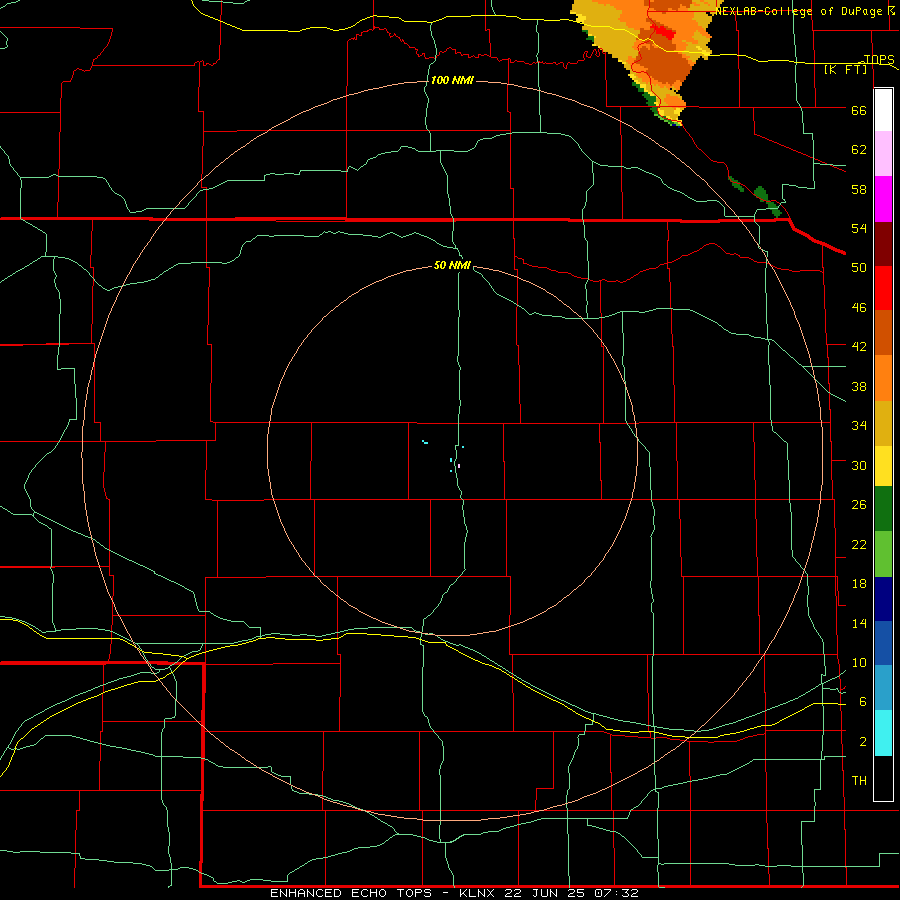Click the 38 legend value

(x=859, y=387)
